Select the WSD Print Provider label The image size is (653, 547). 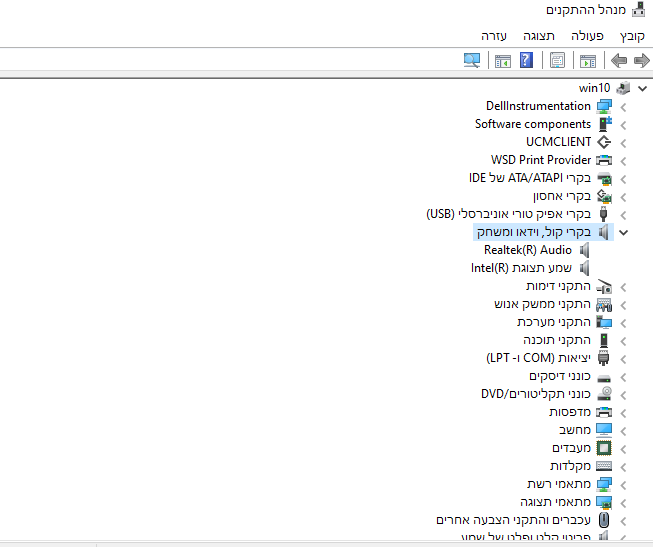pyautogui.click(x=541, y=160)
